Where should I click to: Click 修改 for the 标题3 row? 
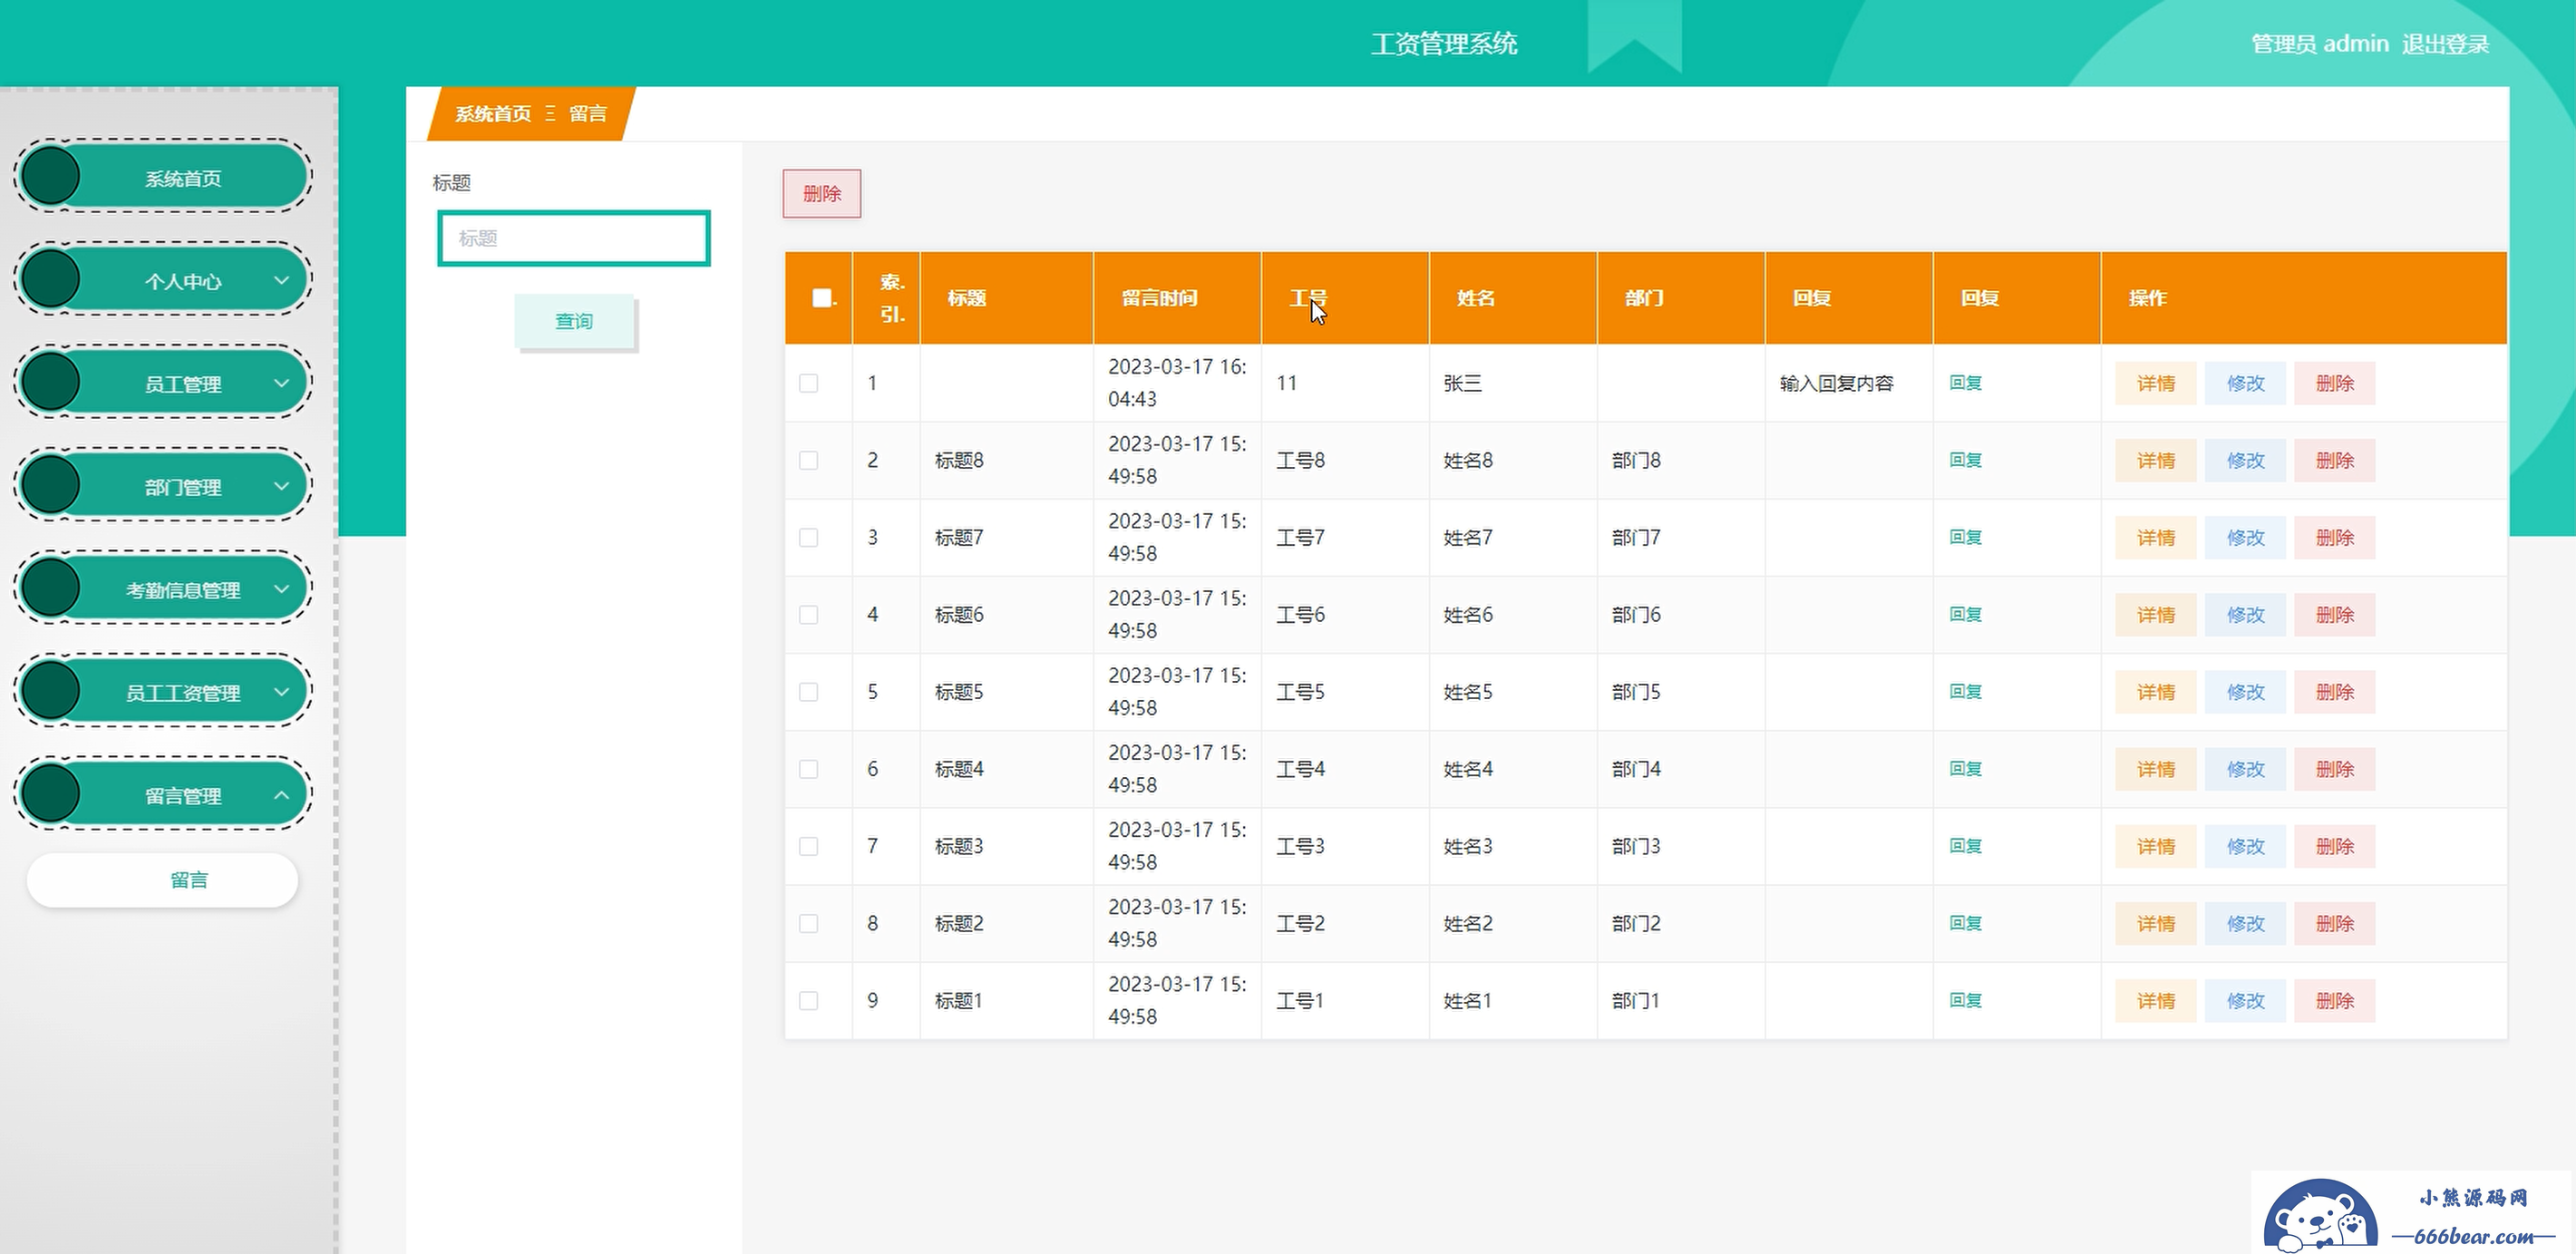point(2246,846)
